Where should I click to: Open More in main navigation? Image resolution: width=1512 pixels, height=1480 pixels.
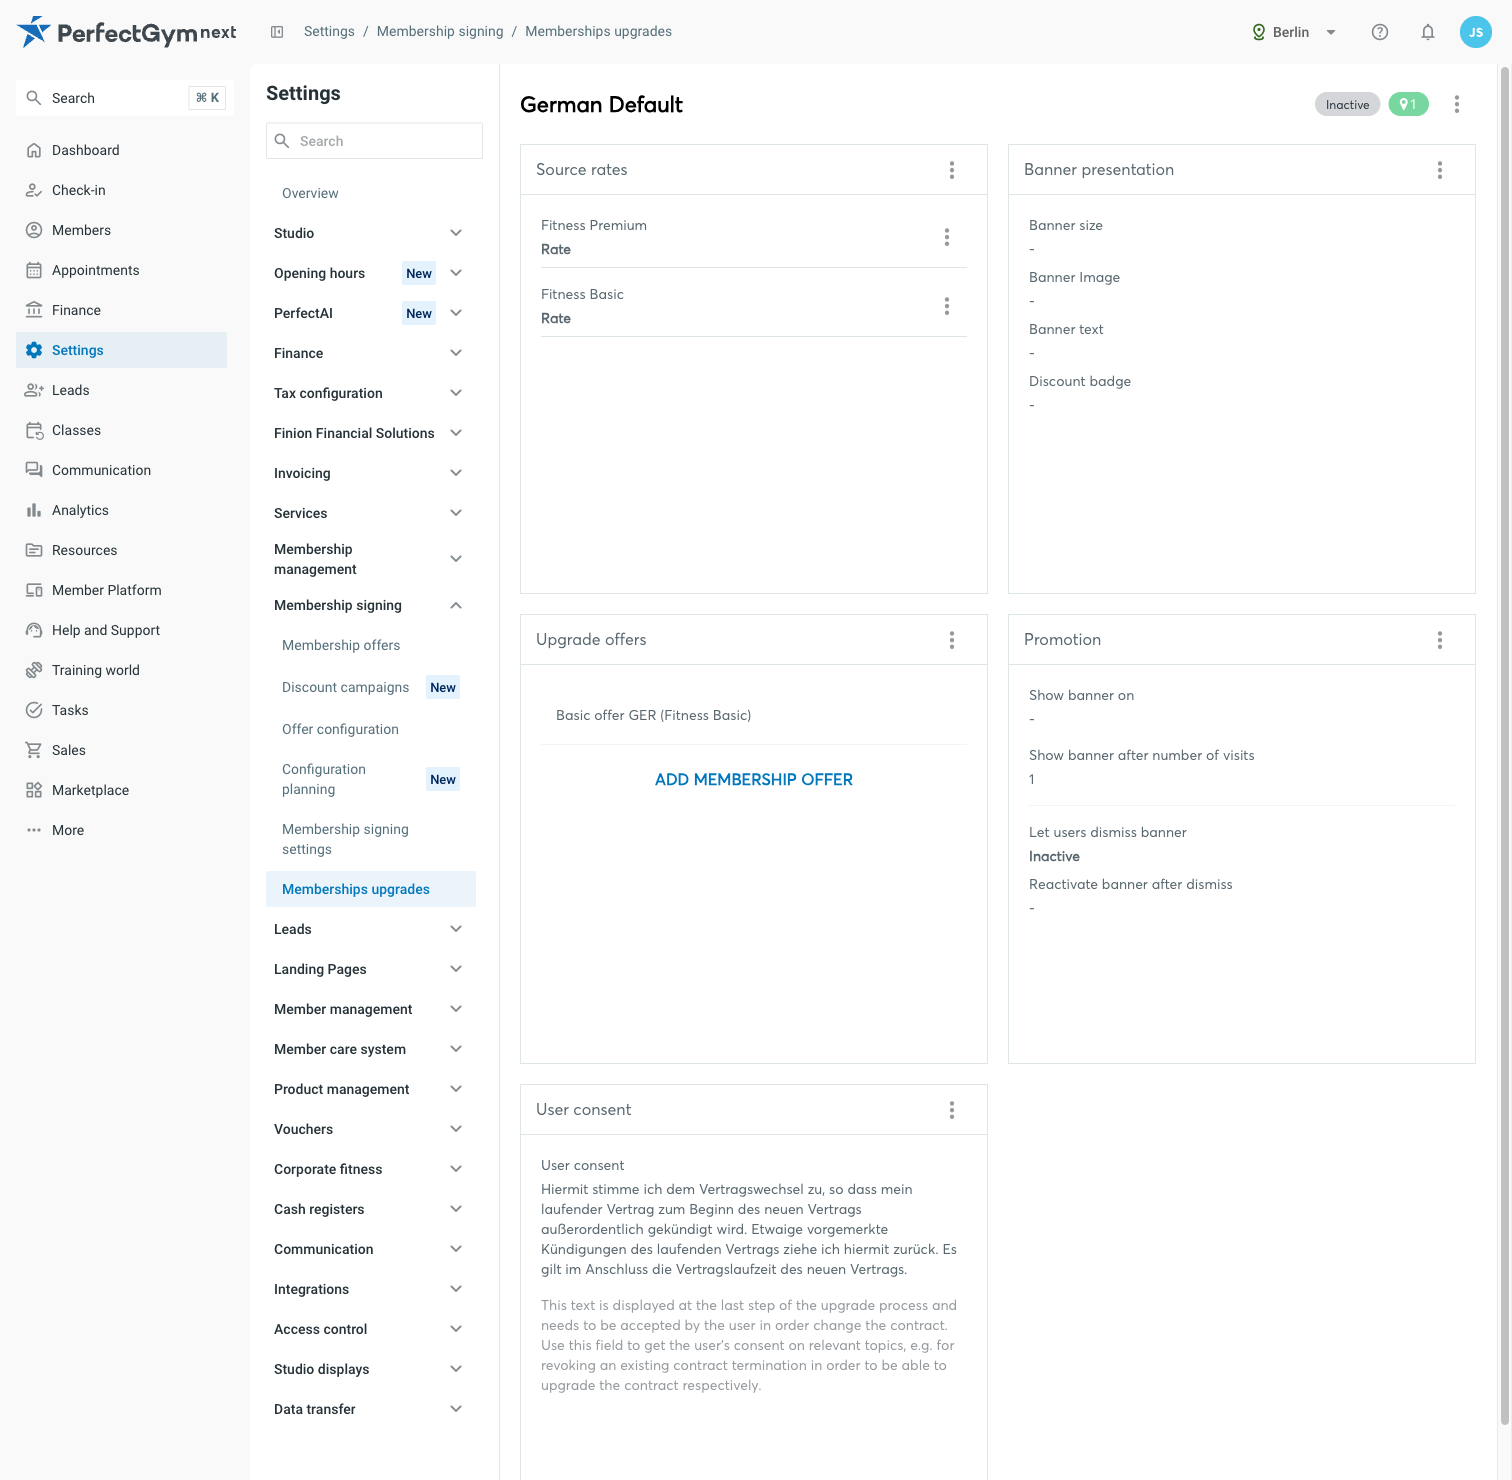coord(122,830)
